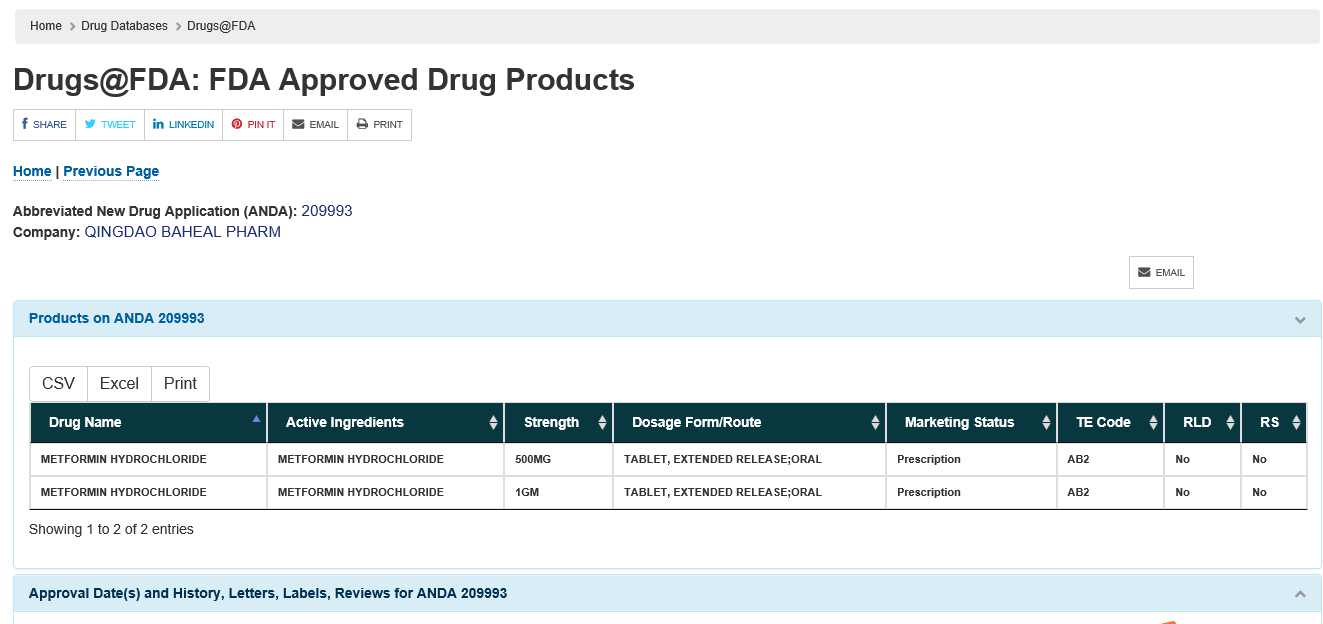The width and height of the screenshot is (1323, 624).
Task: Open Drug Databases breadcrumb
Action: coord(124,26)
